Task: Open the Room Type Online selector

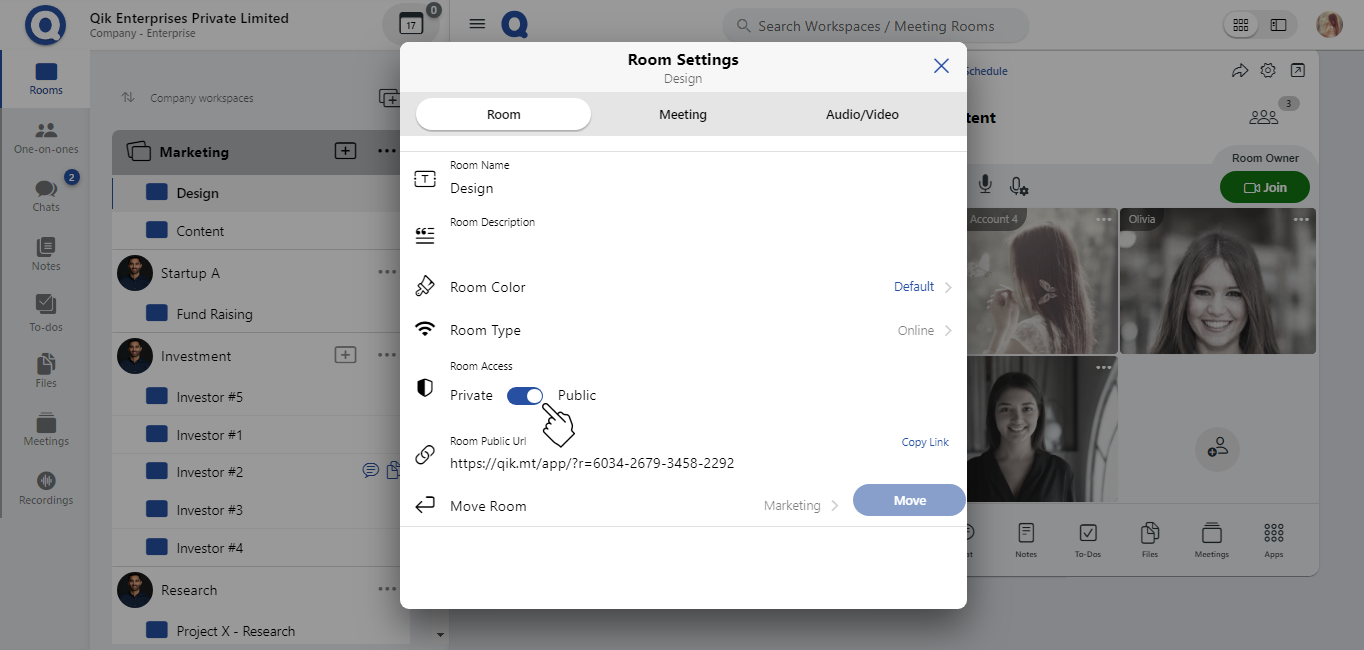Action: [924, 331]
